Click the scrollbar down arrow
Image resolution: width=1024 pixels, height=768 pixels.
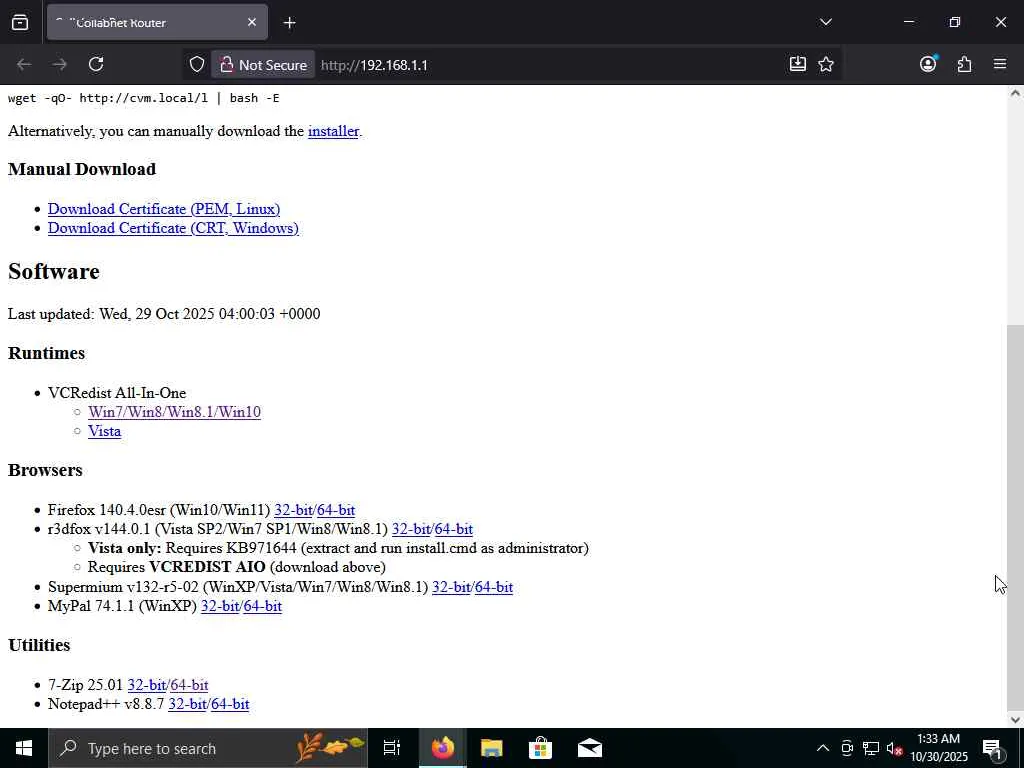1015,720
